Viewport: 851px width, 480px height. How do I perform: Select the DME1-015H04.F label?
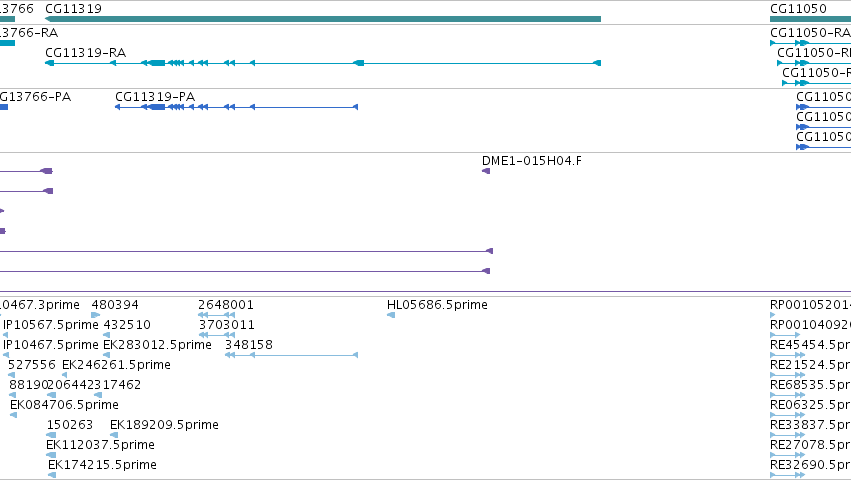[532, 161]
